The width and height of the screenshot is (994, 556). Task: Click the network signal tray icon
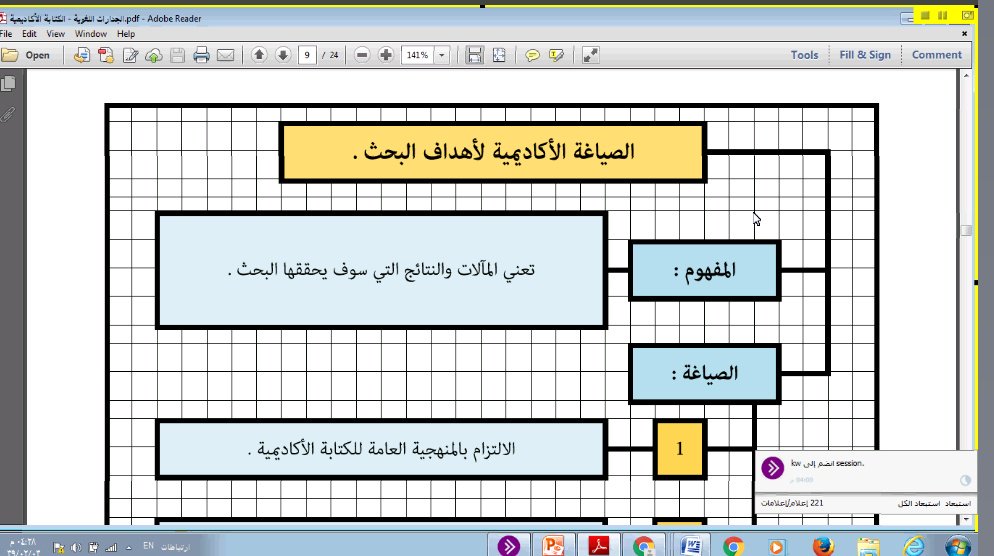click(111, 547)
